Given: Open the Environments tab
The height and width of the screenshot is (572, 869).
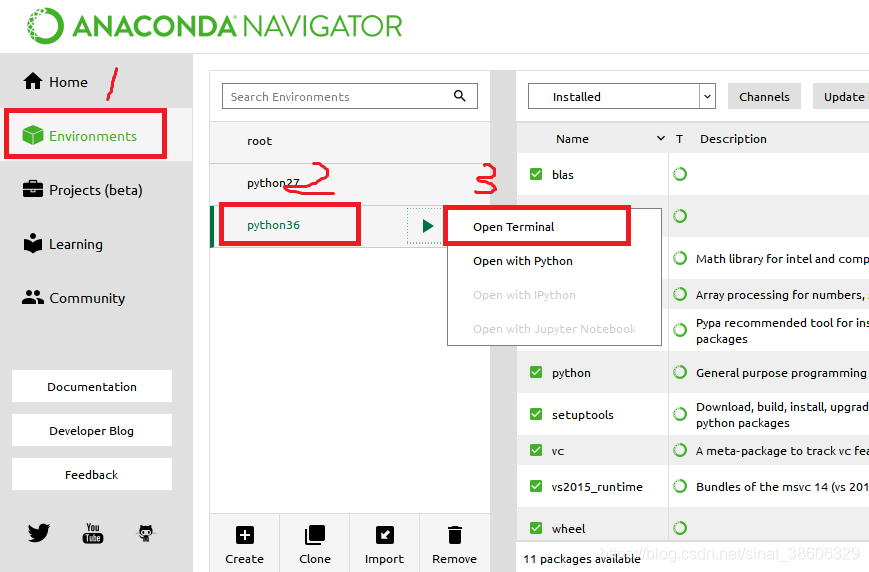Looking at the screenshot, I should [x=79, y=136].
